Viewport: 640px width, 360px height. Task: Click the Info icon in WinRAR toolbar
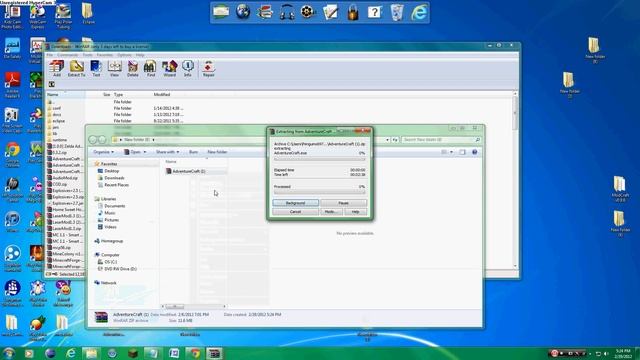pyautogui.click(x=188, y=68)
